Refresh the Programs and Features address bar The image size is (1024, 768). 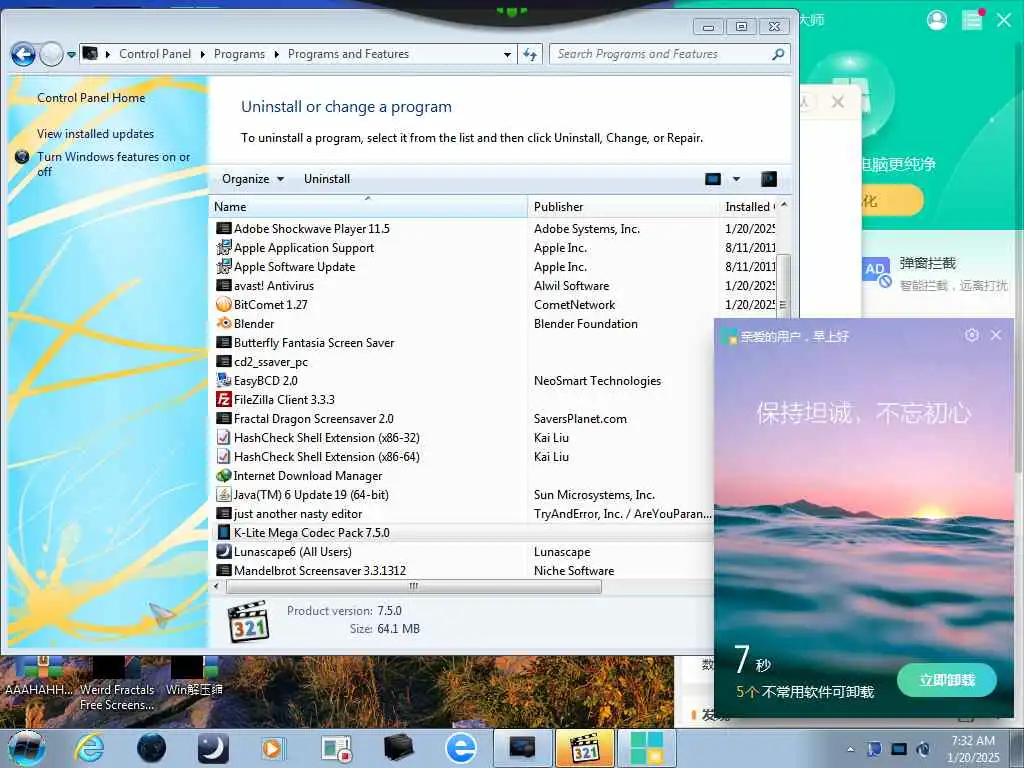click(530, 54)
